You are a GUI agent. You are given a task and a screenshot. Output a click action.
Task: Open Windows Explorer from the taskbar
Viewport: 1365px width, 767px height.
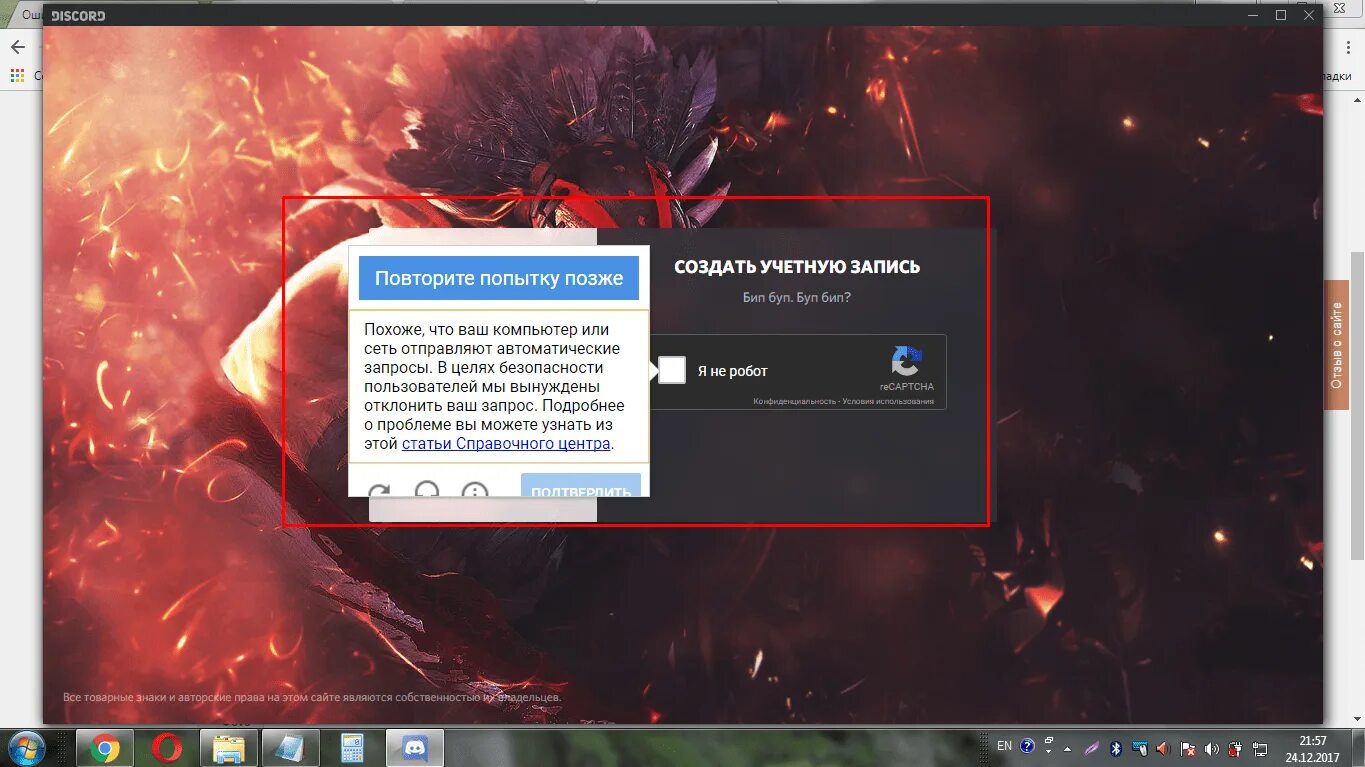click(x=229, y=748)
